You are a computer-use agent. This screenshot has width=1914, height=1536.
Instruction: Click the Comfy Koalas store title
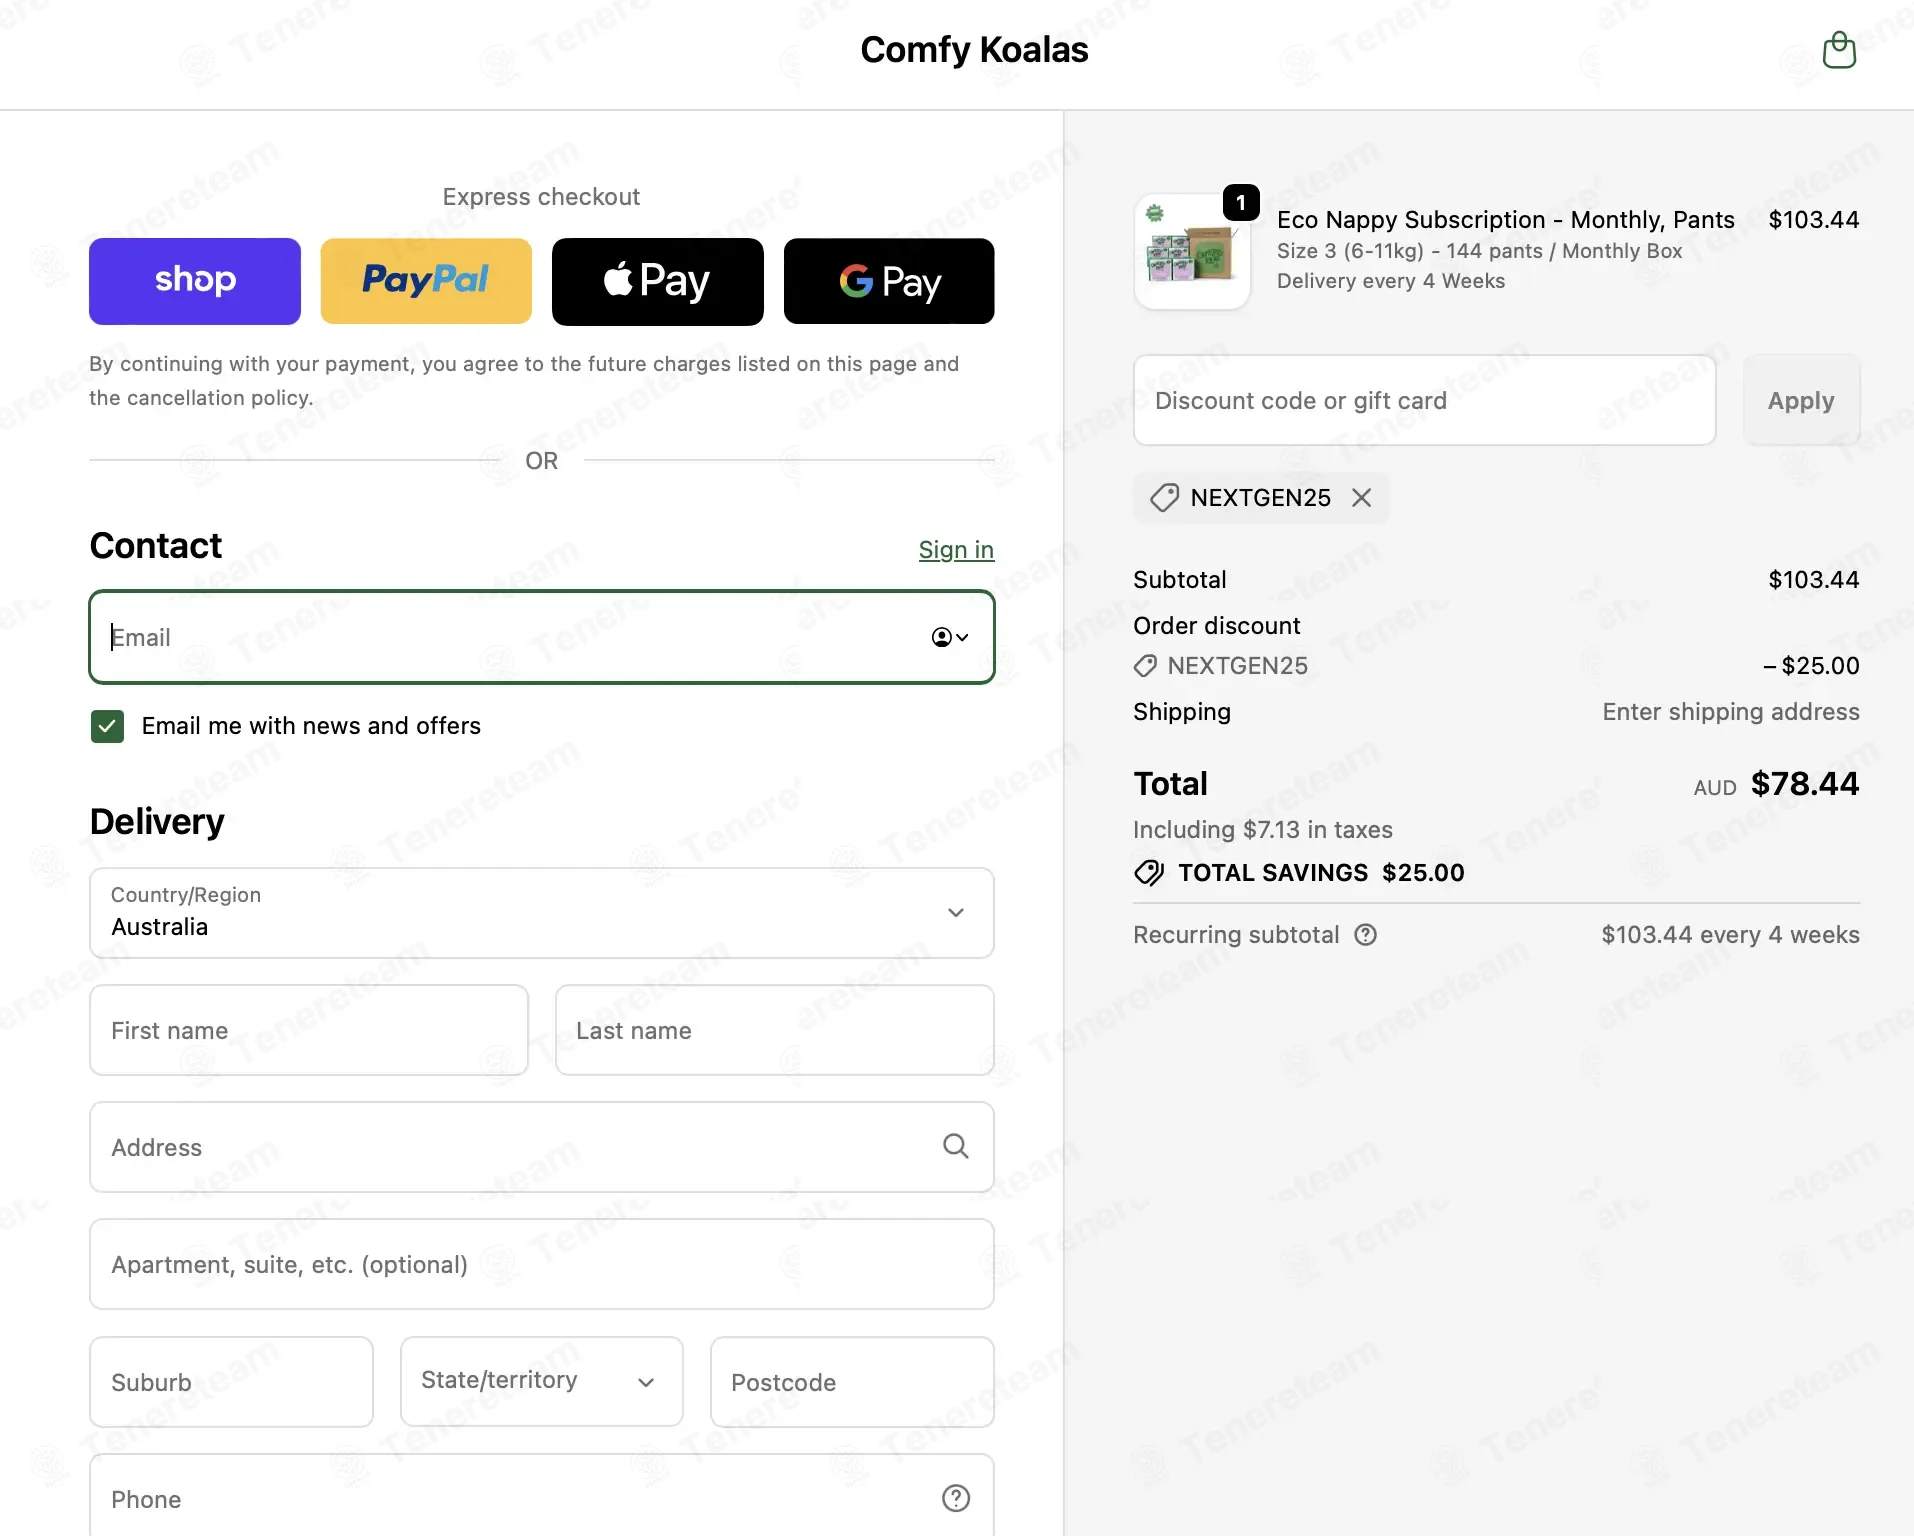point(974,50)
